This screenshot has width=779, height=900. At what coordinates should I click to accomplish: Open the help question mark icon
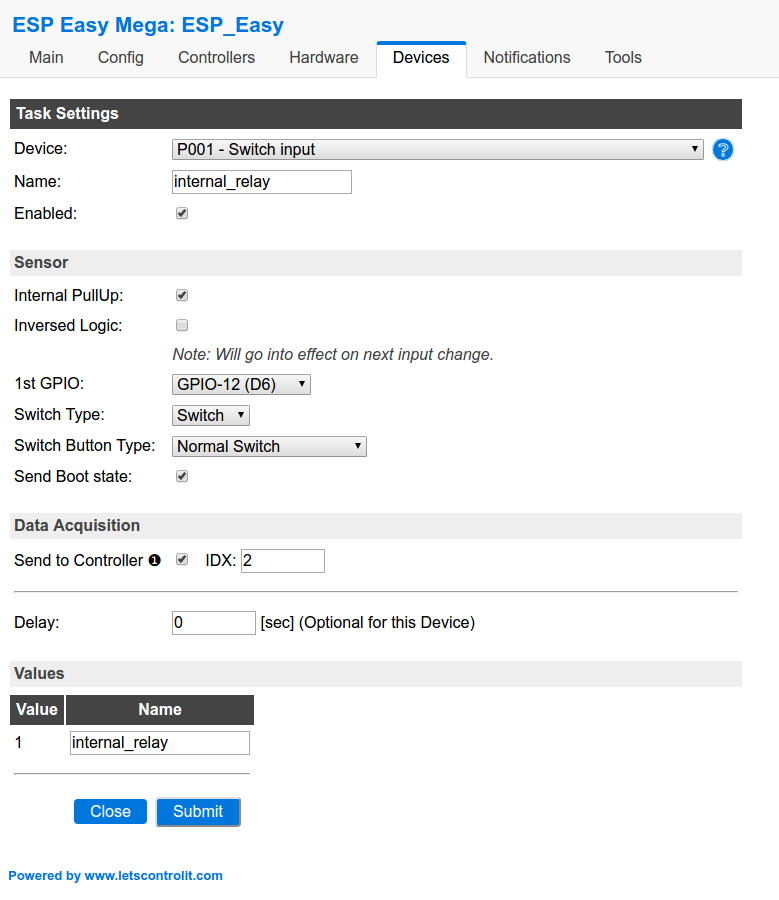pos(723,150)
